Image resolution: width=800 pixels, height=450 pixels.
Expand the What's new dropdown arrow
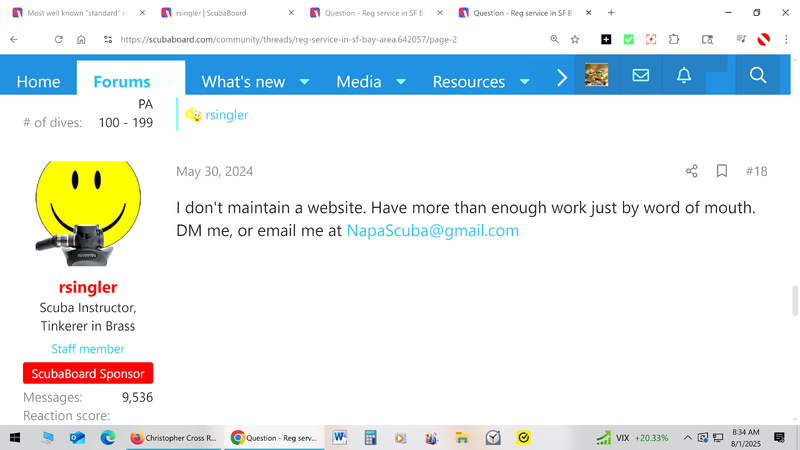click(304, 81)
